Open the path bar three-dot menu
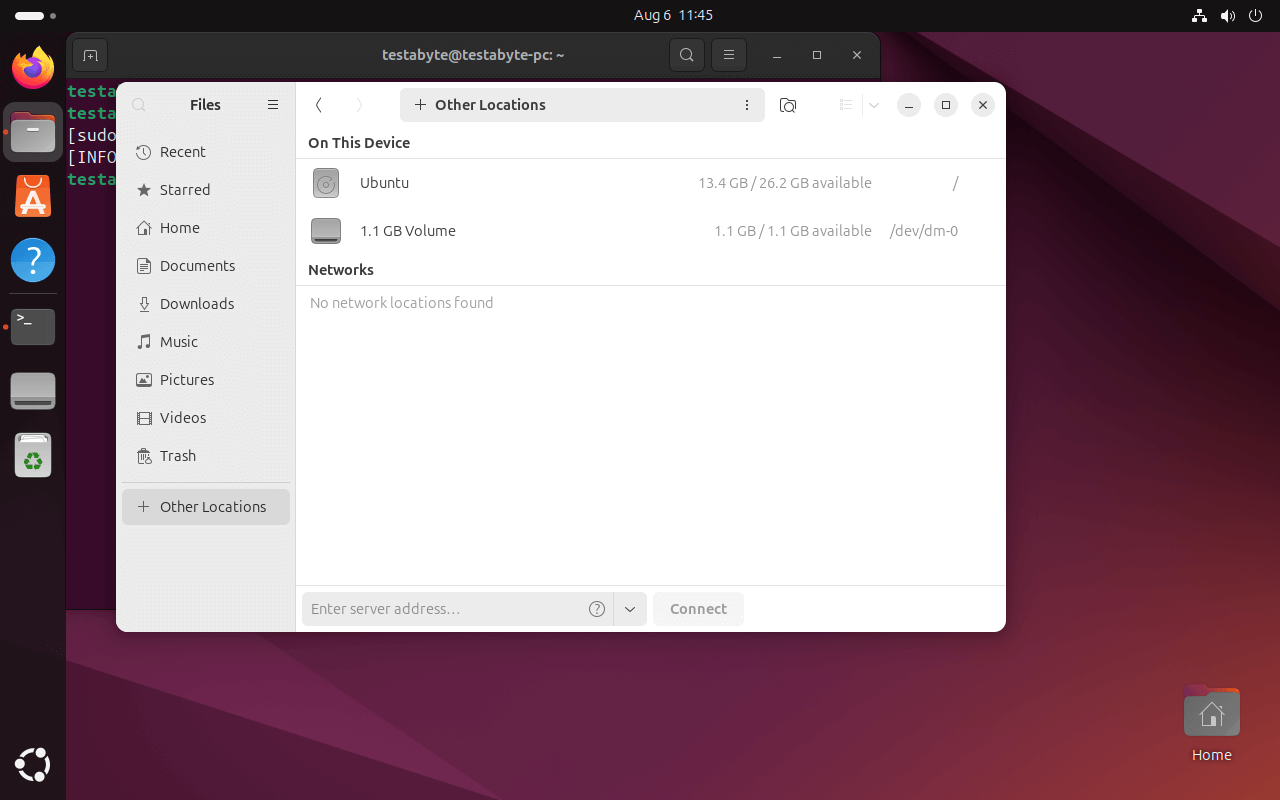1280x800 pixels. tap(747, 104)
